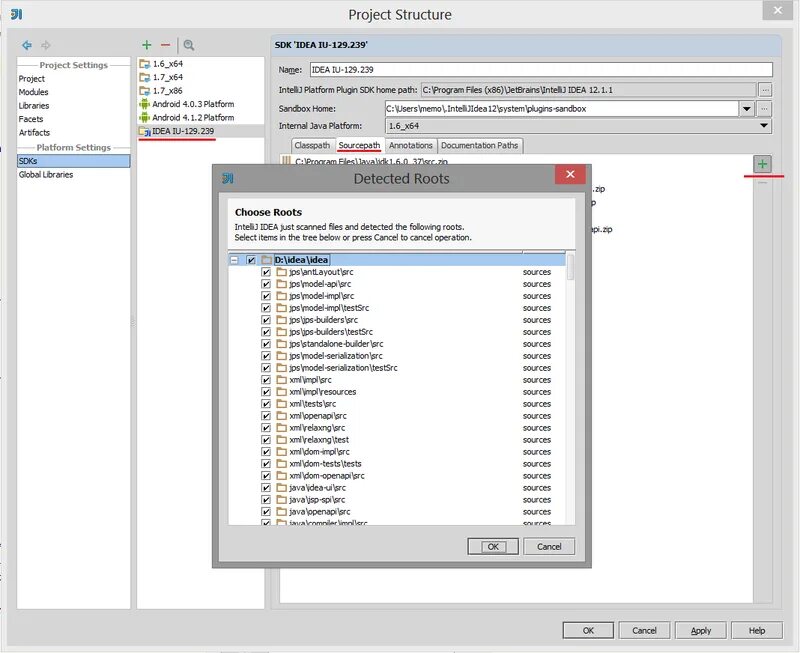This screenshot has width=800, height=653.
Task: Uncheck xml\impl\resources checkbox
Action: [x=266, y=392]
